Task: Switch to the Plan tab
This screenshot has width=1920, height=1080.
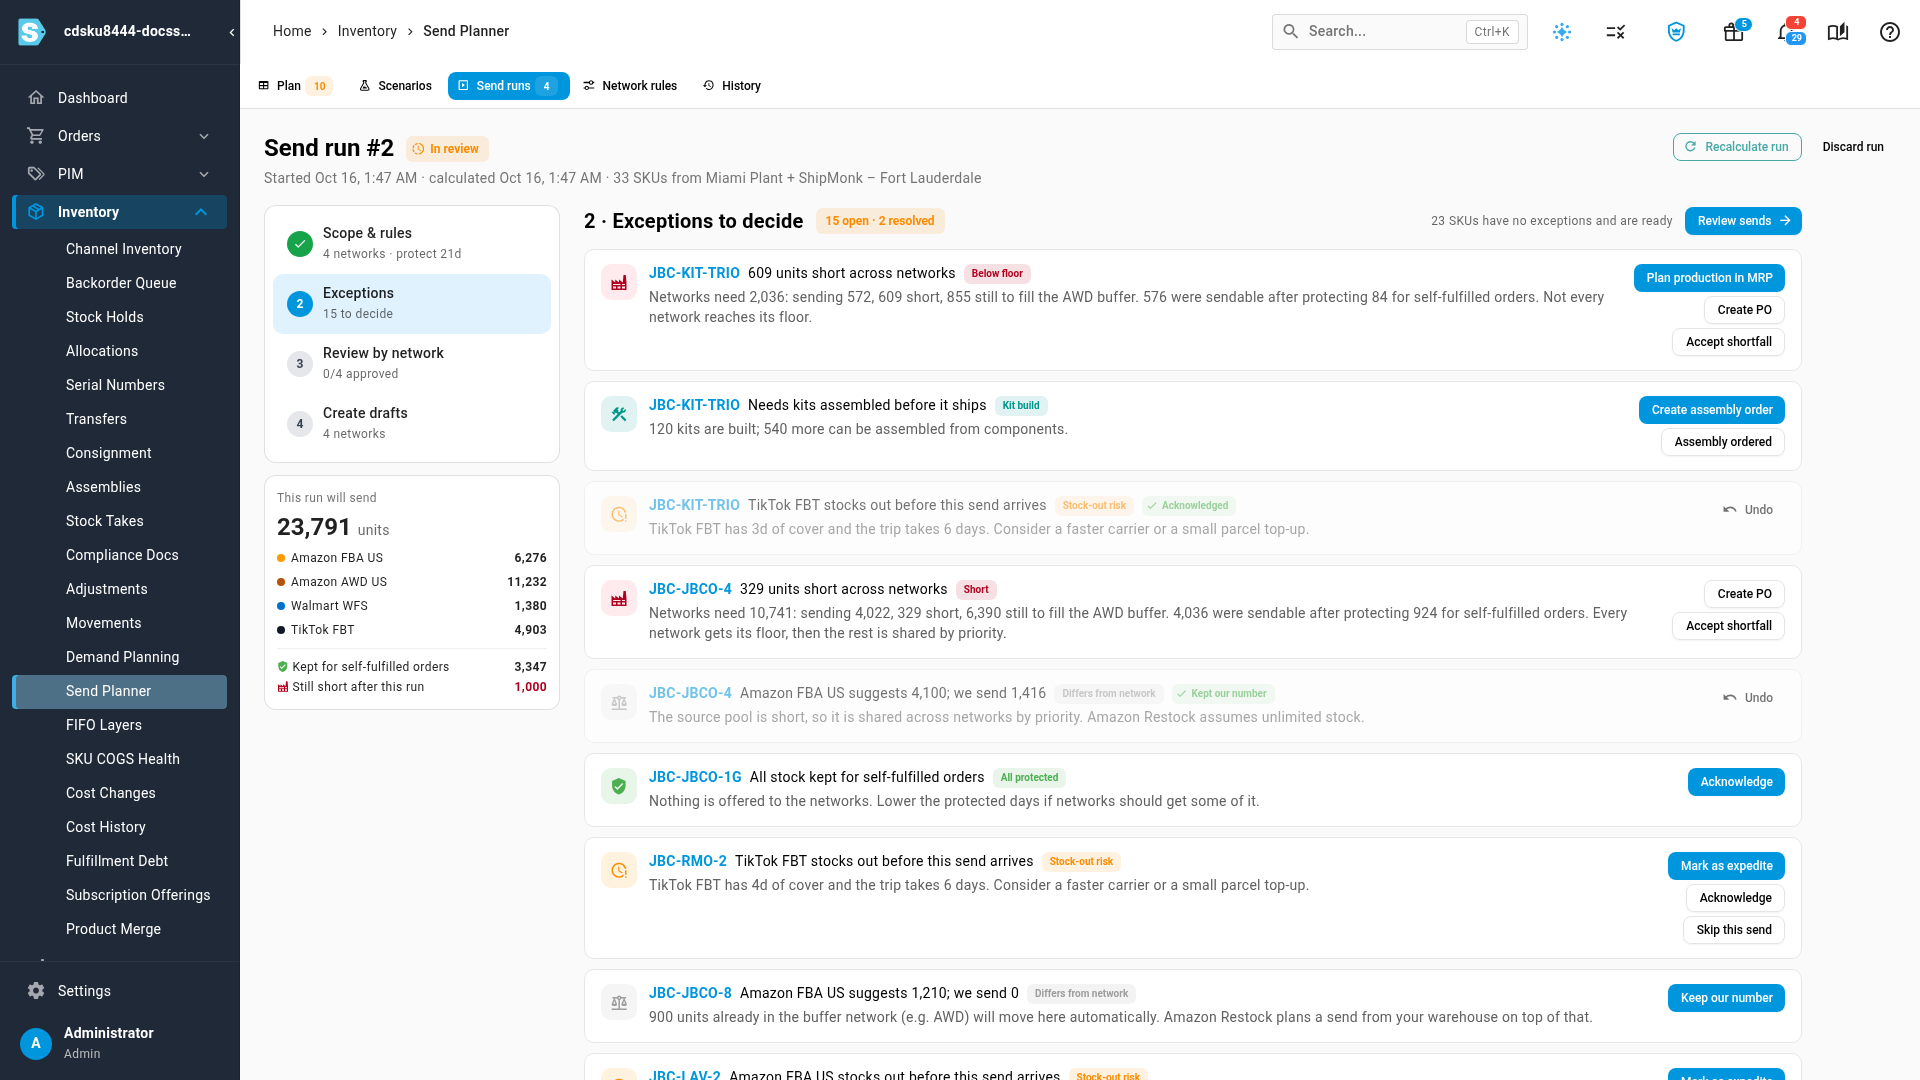Action: pos(294,86)
